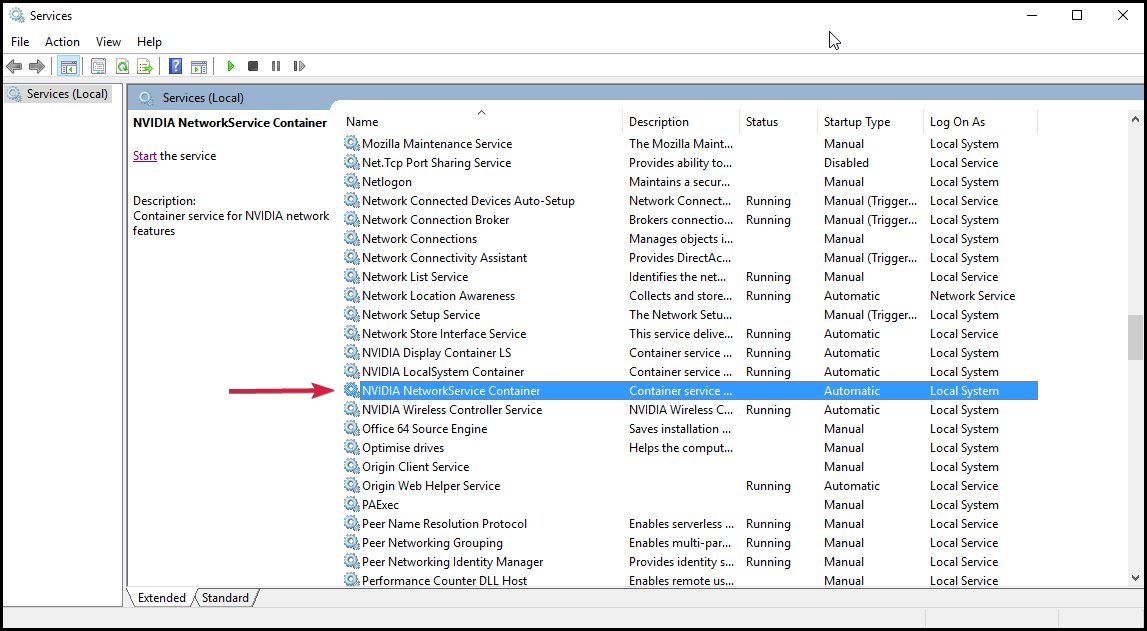Open the View menu

pos(108,42)
